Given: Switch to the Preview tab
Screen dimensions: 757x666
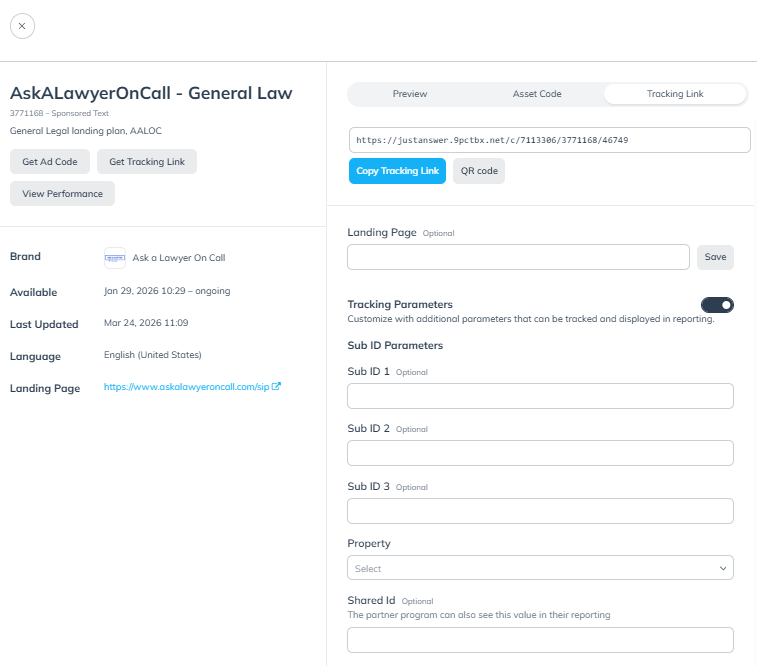Looking at the screenshot, I should click(x=410, y=94).
